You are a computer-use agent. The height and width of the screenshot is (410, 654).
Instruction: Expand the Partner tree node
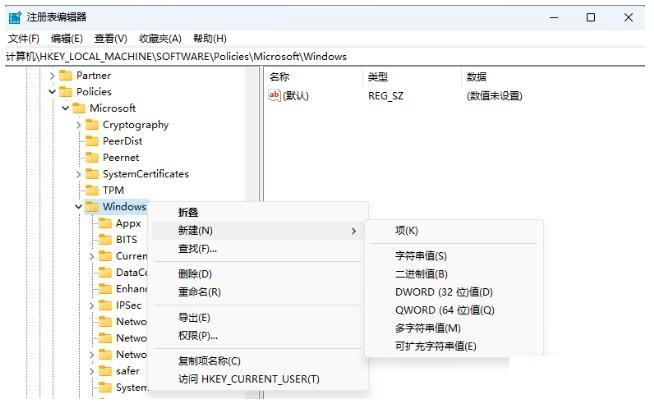52,75
